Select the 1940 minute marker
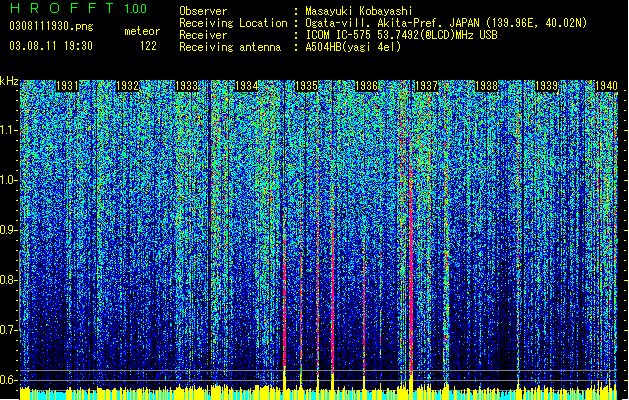 click(x=606, y=86)
